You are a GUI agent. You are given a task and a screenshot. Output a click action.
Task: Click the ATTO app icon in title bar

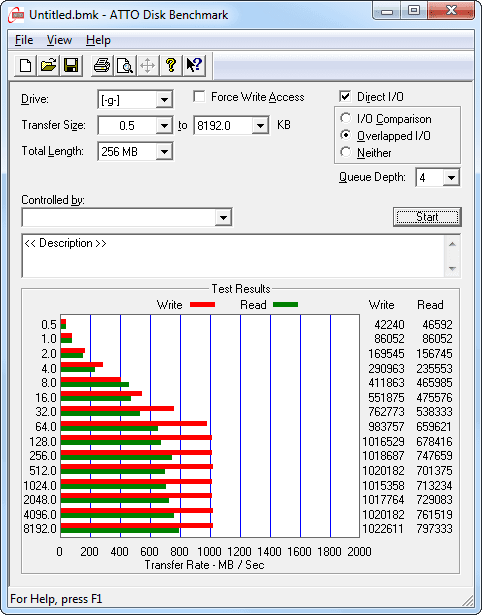pos(16,15)
